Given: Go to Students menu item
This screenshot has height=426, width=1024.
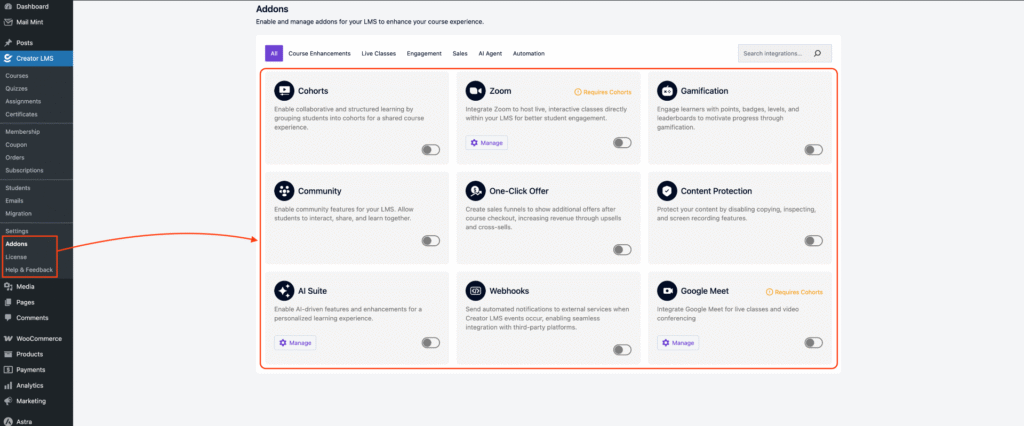Looking at the screenshot, I should click(18, 188).
